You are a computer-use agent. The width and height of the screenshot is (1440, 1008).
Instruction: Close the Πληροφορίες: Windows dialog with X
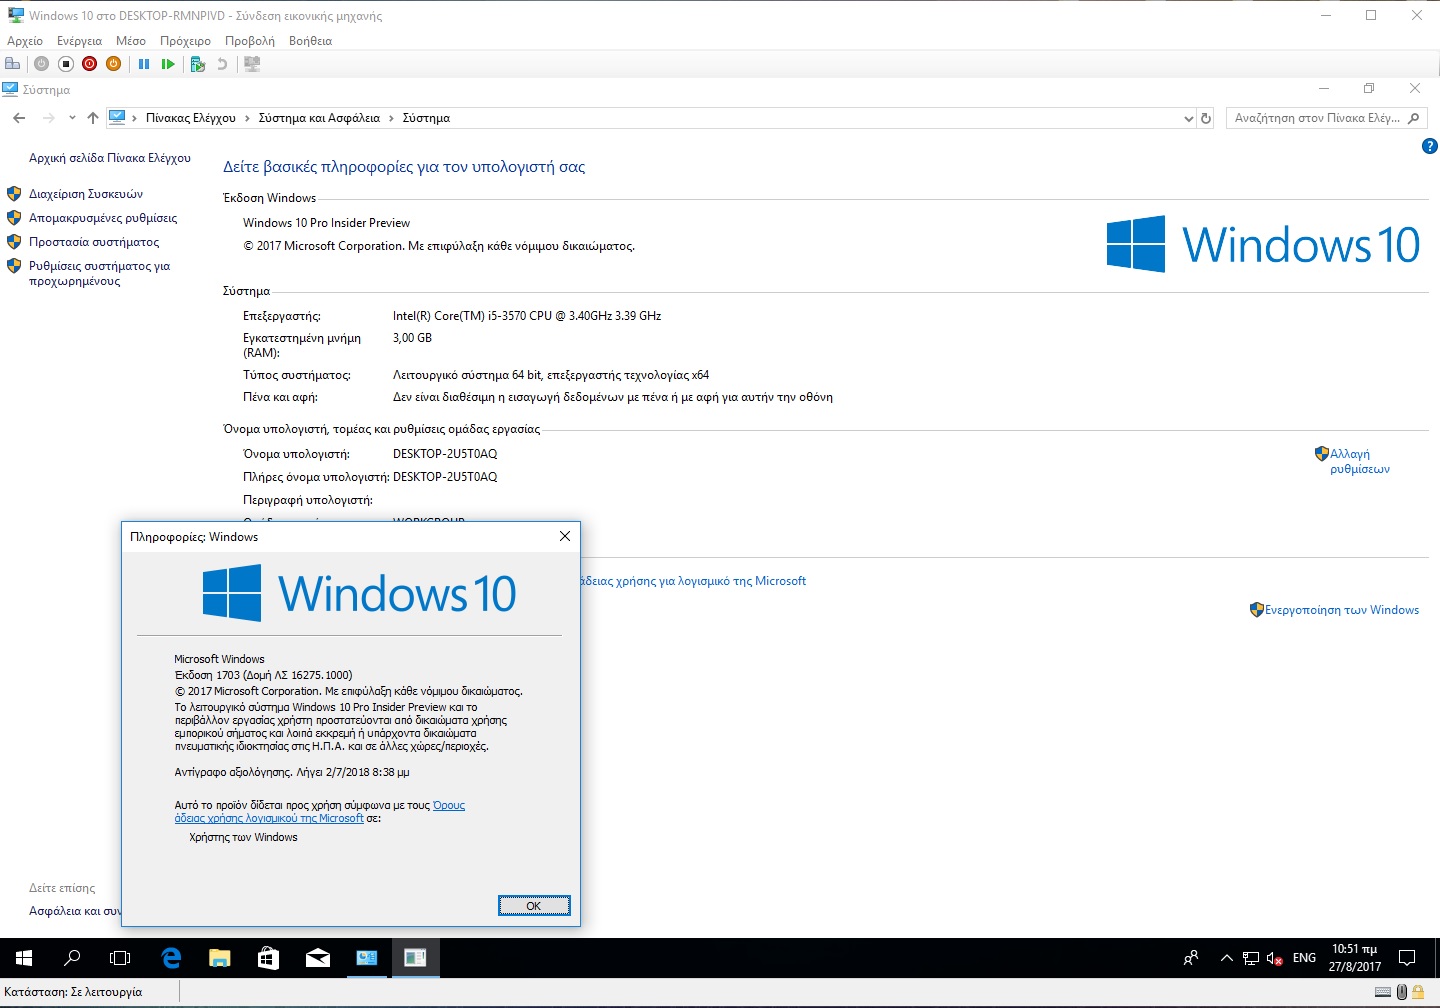pos(565,536)
